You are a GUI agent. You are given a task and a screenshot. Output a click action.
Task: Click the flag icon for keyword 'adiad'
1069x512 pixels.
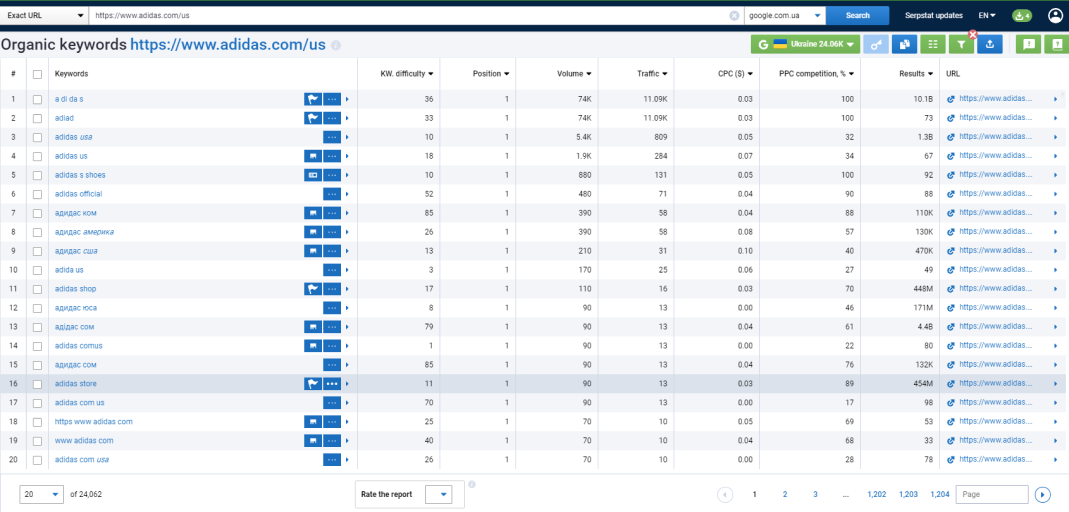pyautogui.click(x=313, y=118)
